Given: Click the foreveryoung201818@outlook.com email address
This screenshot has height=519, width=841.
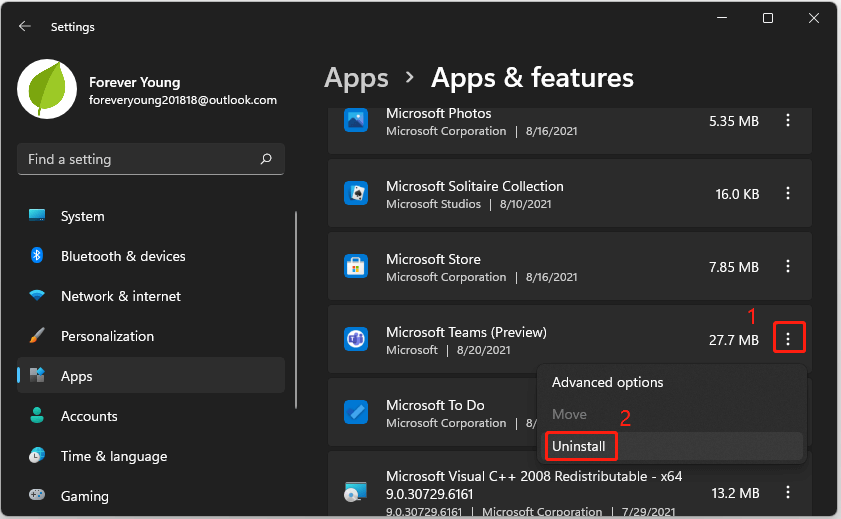Looking at the screenshot, I should click(x=183, y=100).
